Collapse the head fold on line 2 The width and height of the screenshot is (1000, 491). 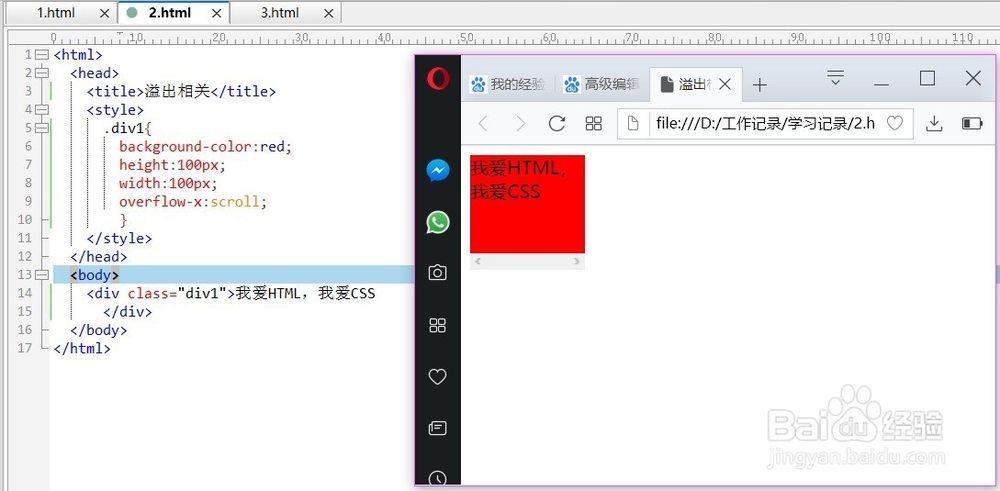[42, 73]
